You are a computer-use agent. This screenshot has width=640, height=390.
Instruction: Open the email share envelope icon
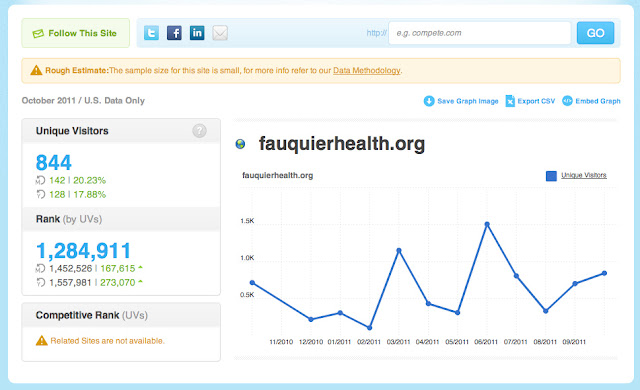click(220, 33)
